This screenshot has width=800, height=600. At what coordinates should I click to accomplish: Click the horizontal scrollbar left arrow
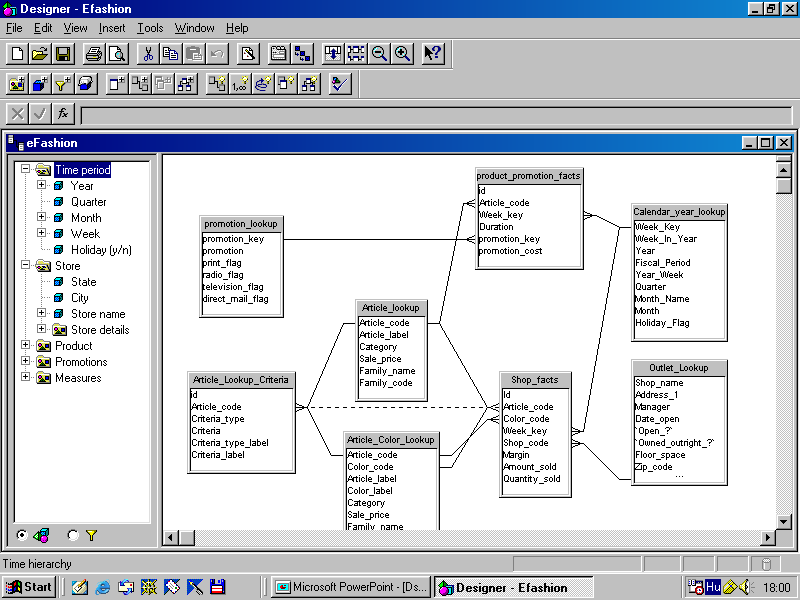tap(171, 537)
